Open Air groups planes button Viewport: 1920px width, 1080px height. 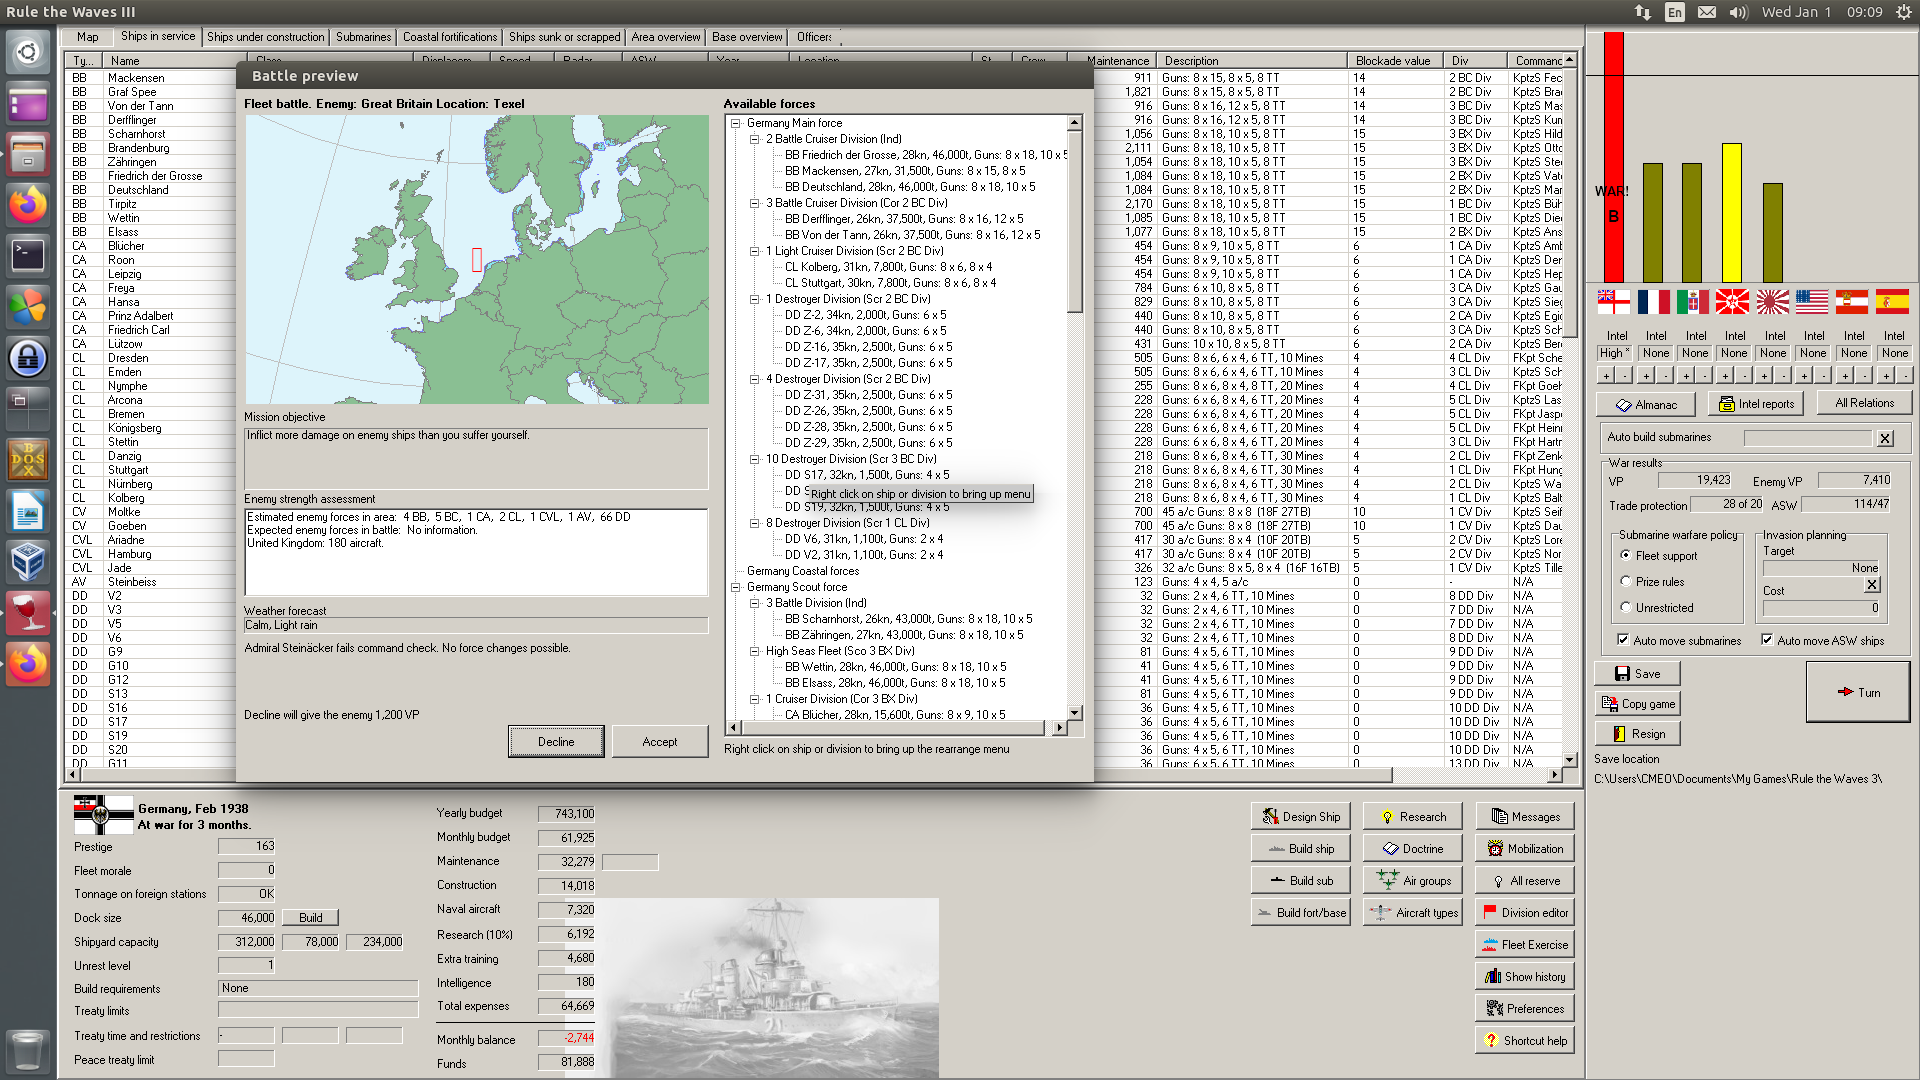(x=1412, y=881)
